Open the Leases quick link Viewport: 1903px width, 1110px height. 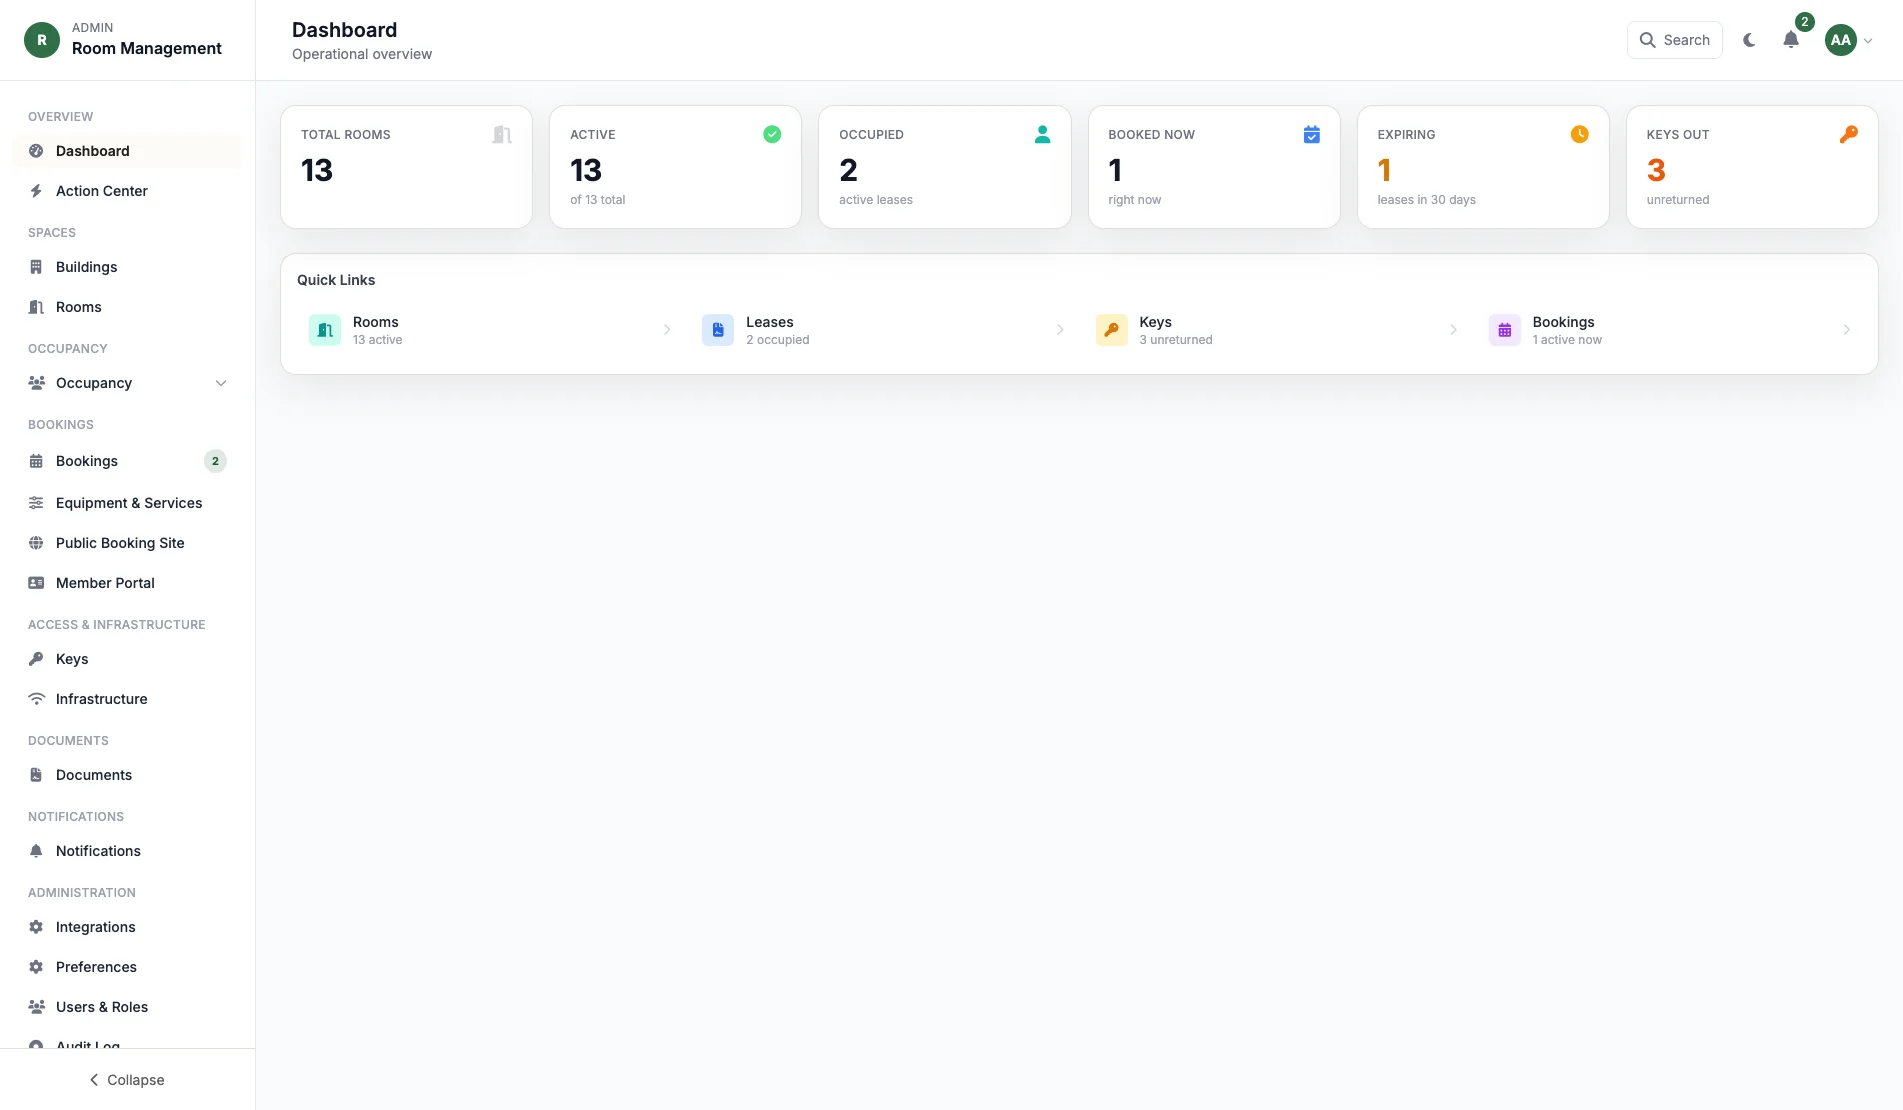[x=883, y=330]
